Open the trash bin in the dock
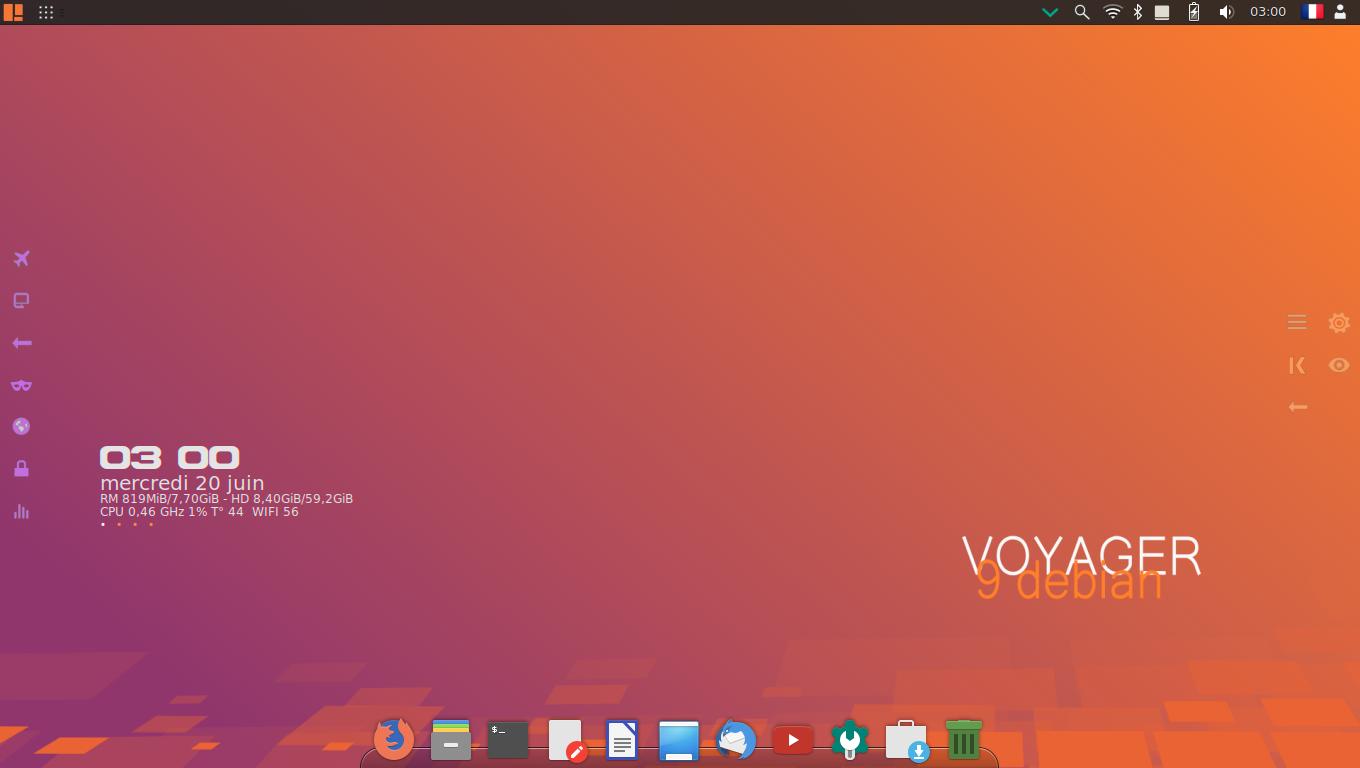 (964, 740)
